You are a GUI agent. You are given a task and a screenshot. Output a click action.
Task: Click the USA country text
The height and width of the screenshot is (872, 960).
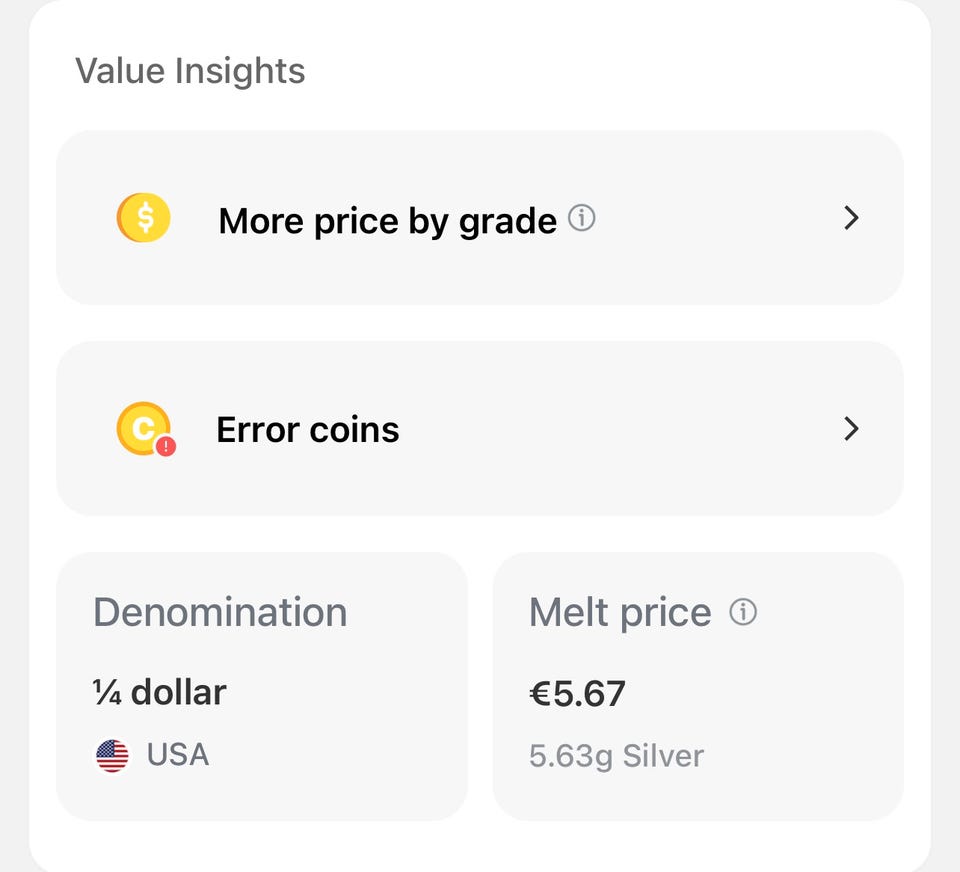(178, 754)
